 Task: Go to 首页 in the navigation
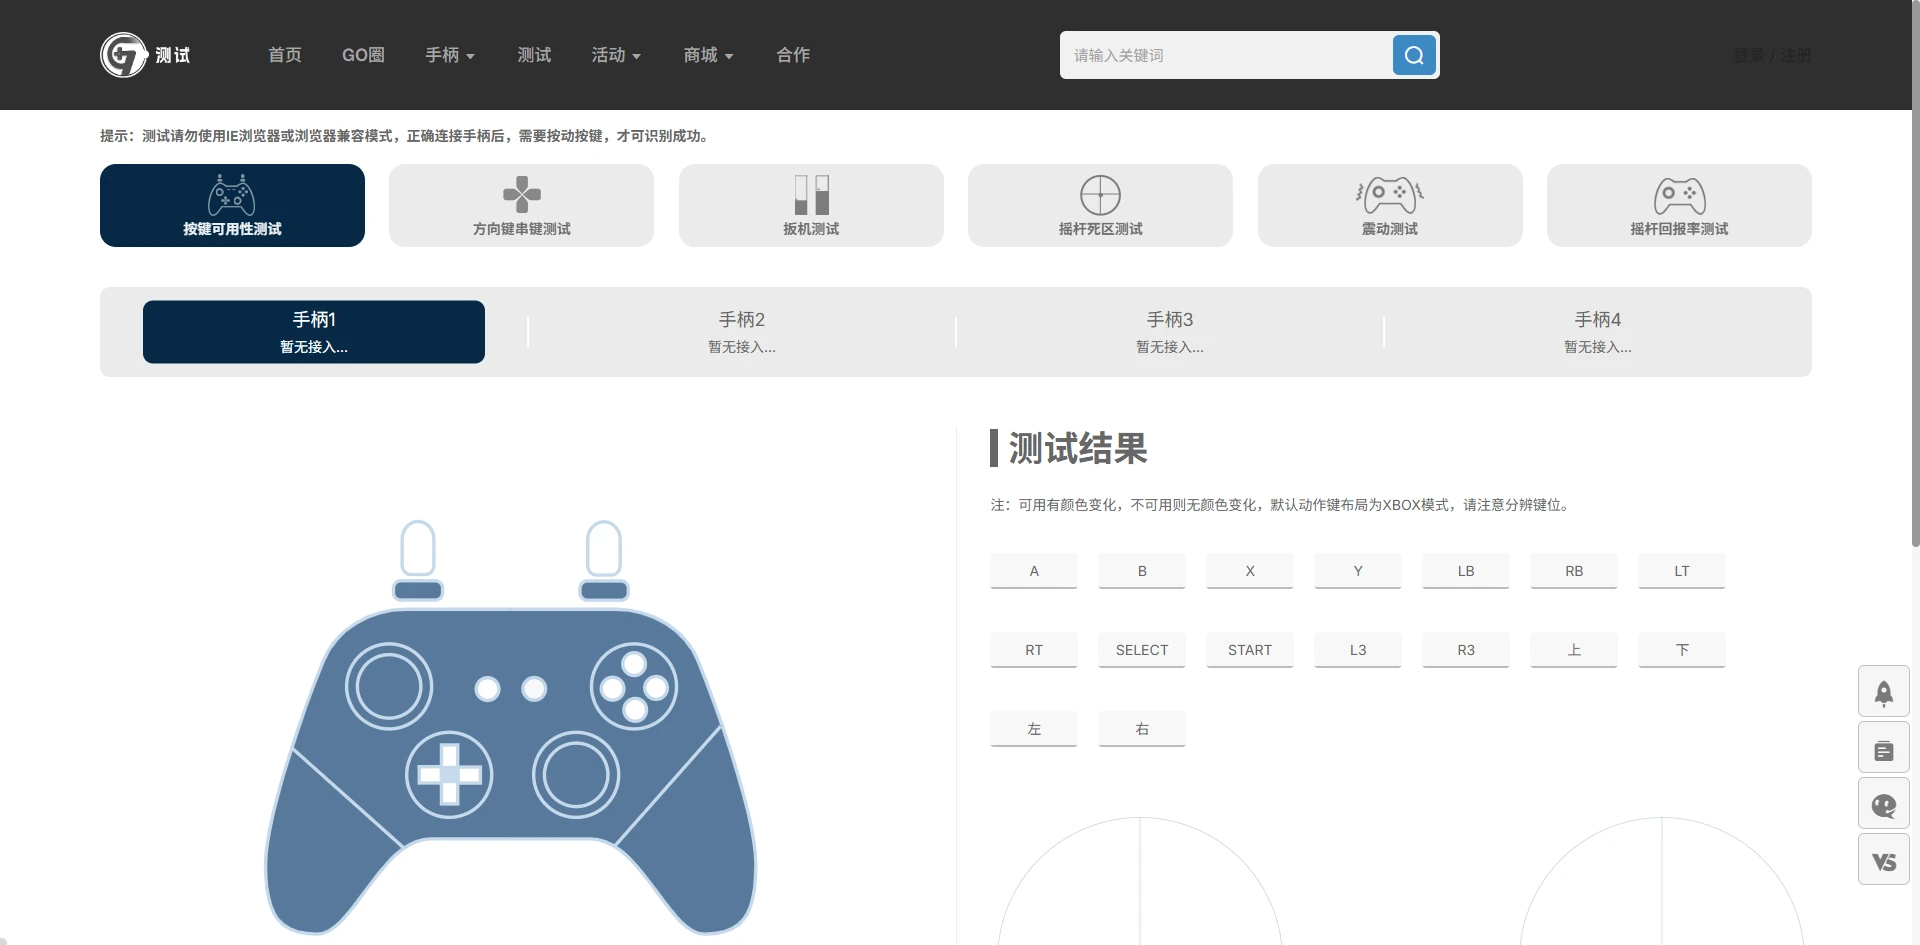tap(285, 55)
